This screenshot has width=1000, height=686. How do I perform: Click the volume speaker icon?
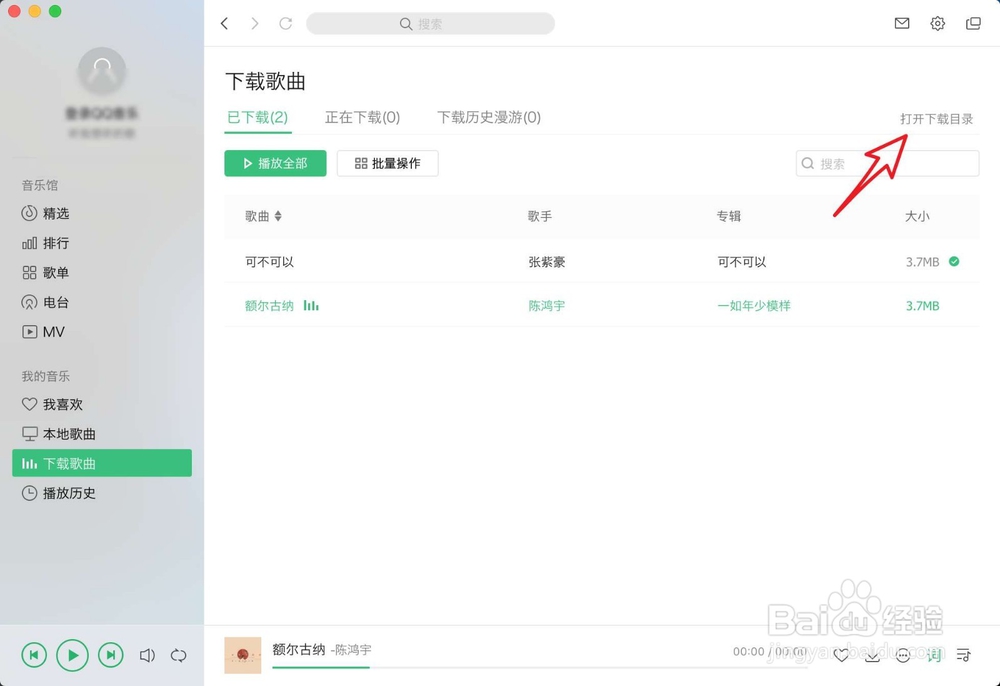pyautogui.click(x=147, y=655)
